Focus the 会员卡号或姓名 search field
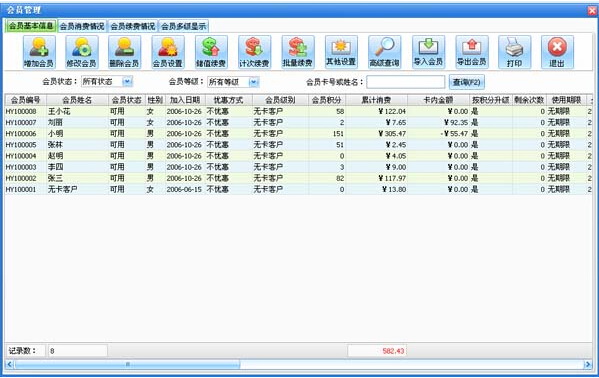Image resolution: width=599 pixels, height=378 pixels. tap(406, 82)
